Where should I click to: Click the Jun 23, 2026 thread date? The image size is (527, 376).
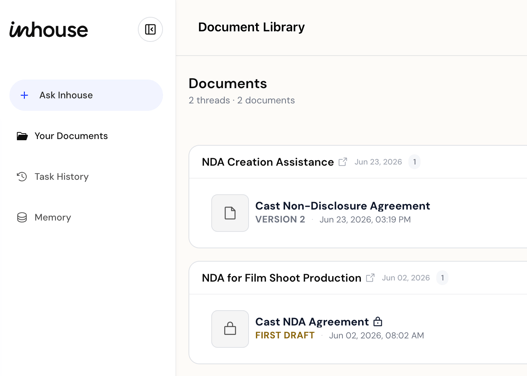pyautogui.click(x=378, y=162)
